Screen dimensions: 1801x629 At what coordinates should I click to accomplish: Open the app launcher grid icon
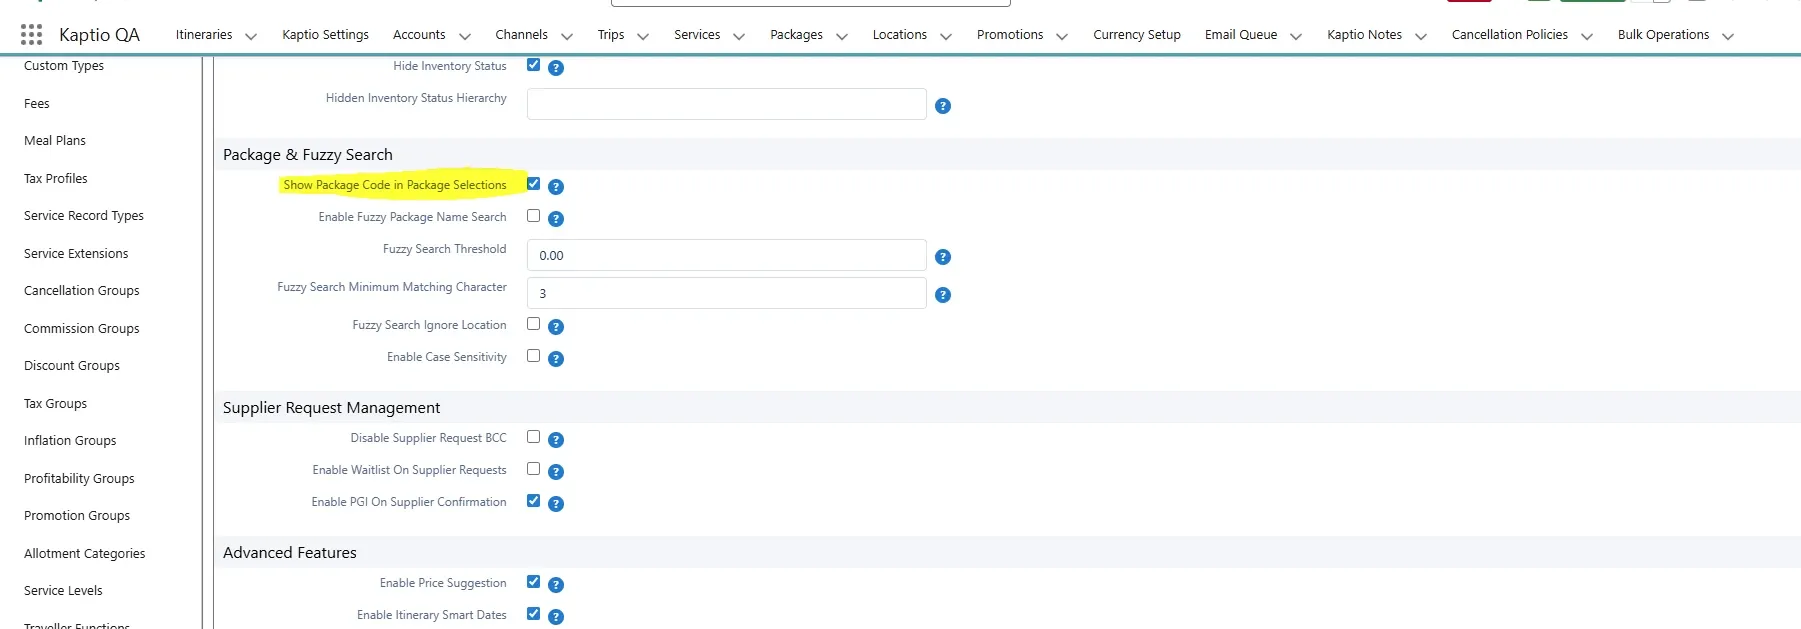tap(31, 35)
